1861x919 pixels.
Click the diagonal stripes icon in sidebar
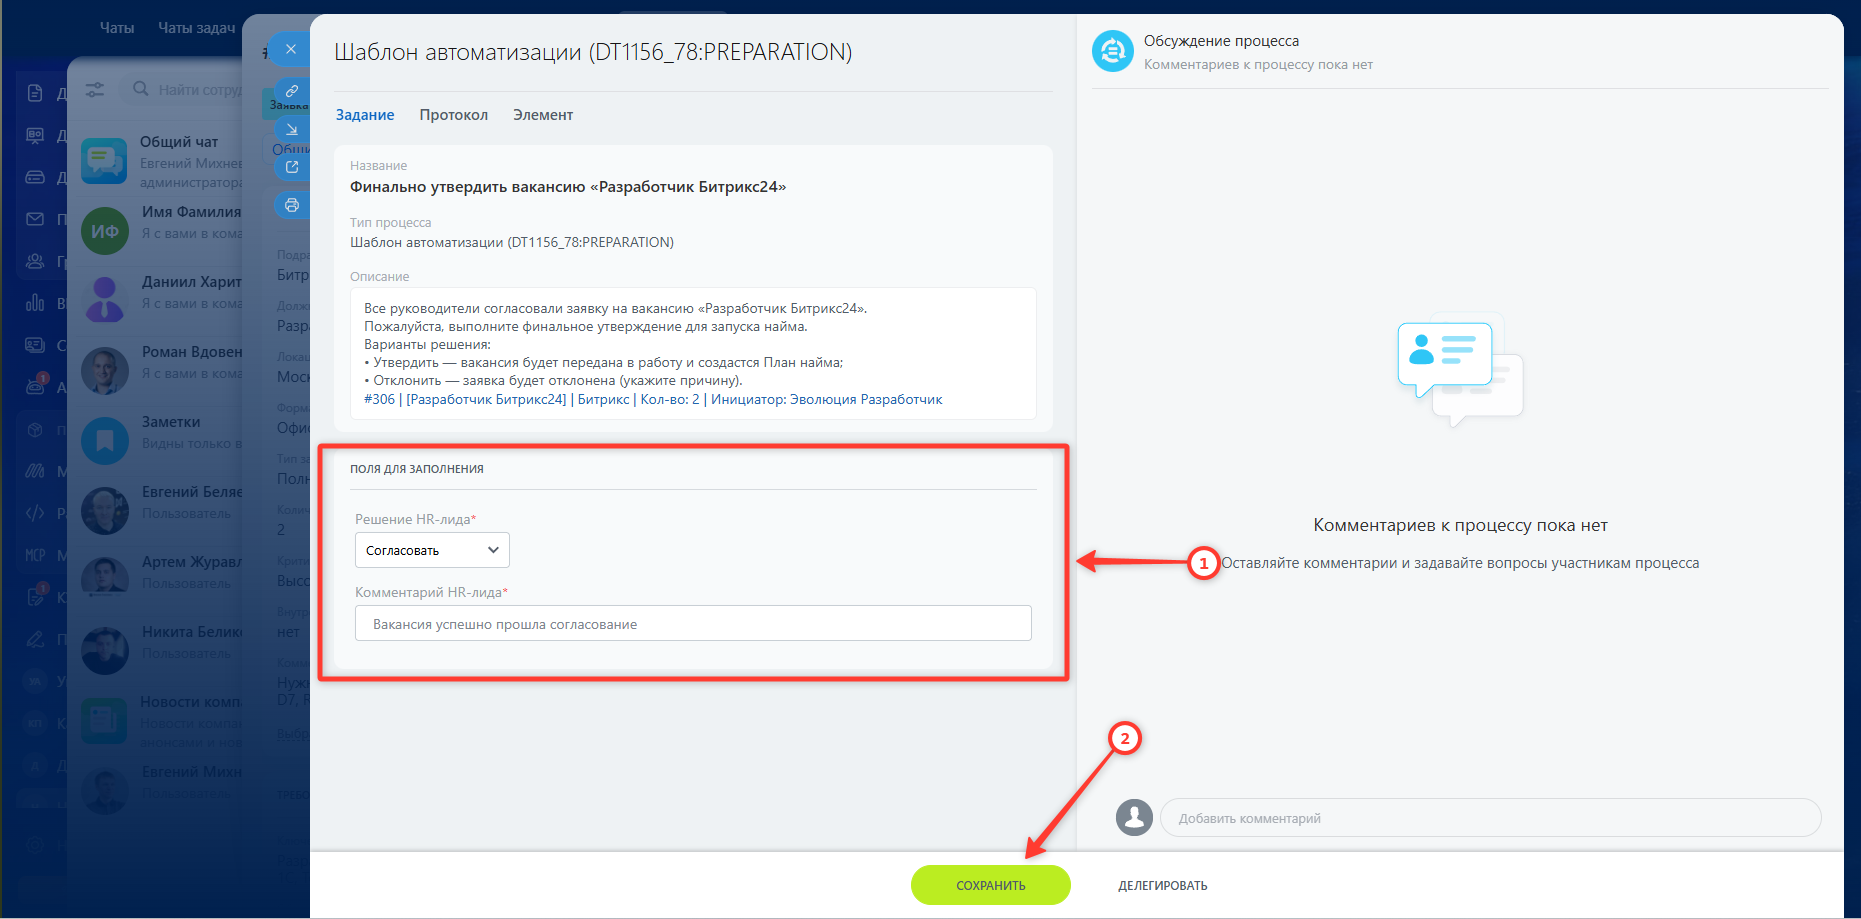[35, 471]
